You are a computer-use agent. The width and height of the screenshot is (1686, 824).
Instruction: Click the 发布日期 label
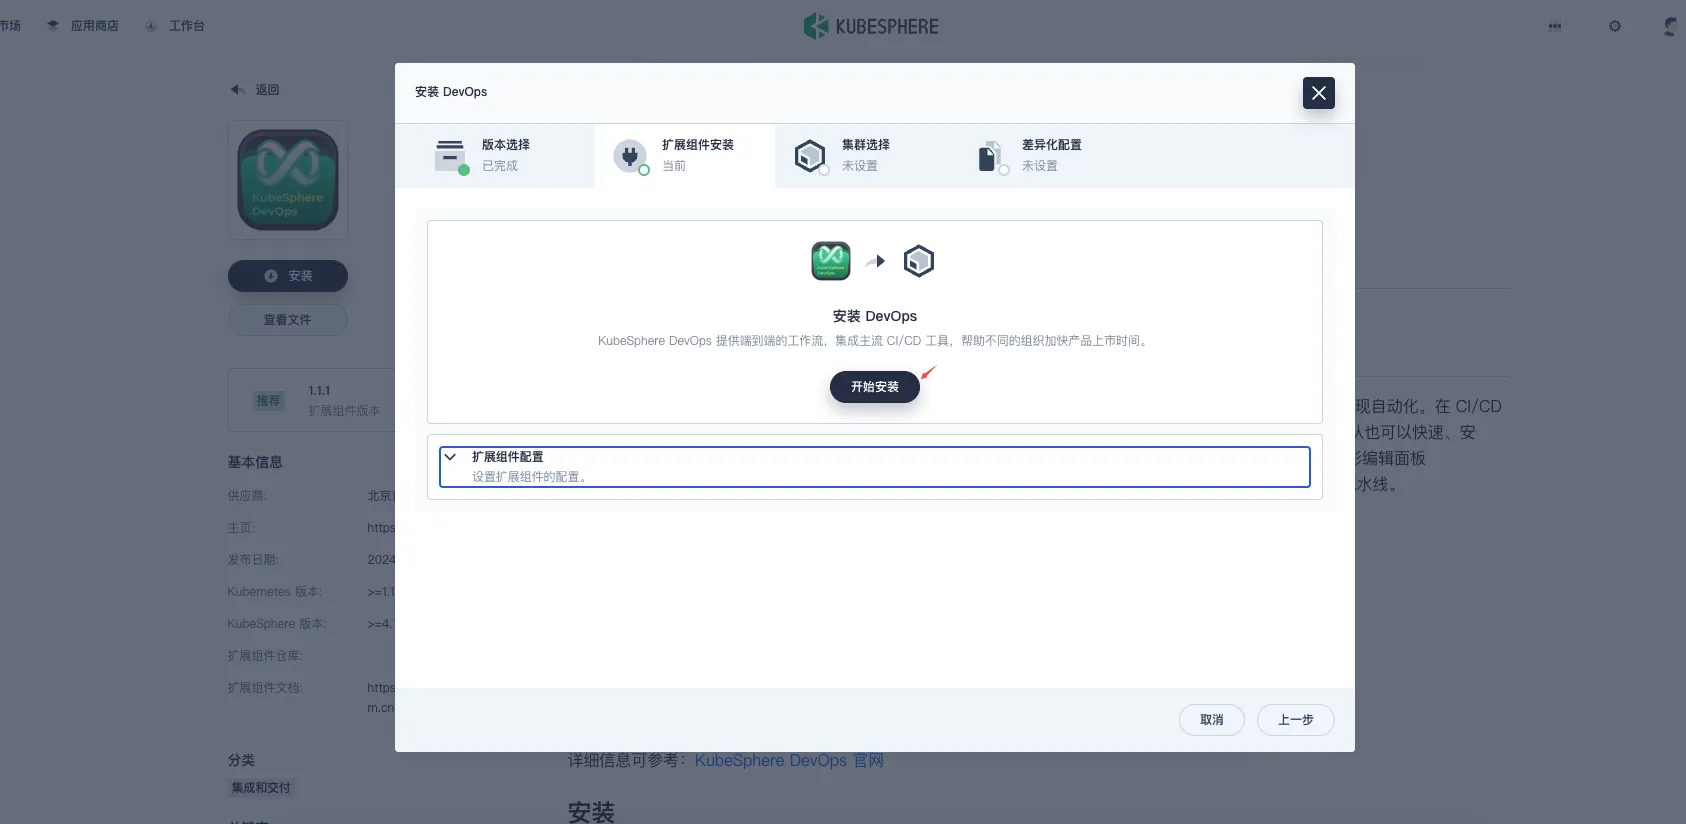[x=253, y=560]
